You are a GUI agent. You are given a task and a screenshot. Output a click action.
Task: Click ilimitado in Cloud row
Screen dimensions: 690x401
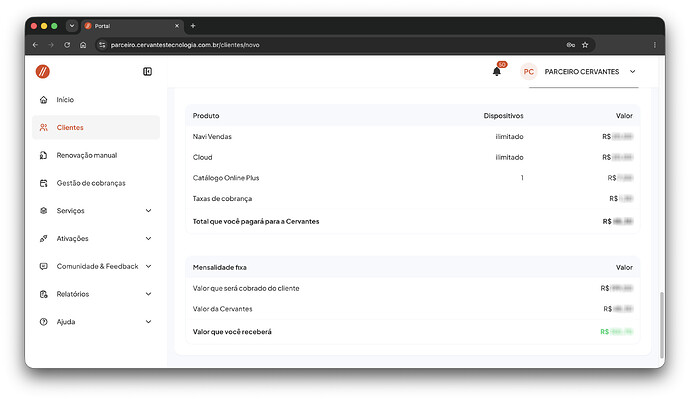pyautogui.click(x=510, y=157)
